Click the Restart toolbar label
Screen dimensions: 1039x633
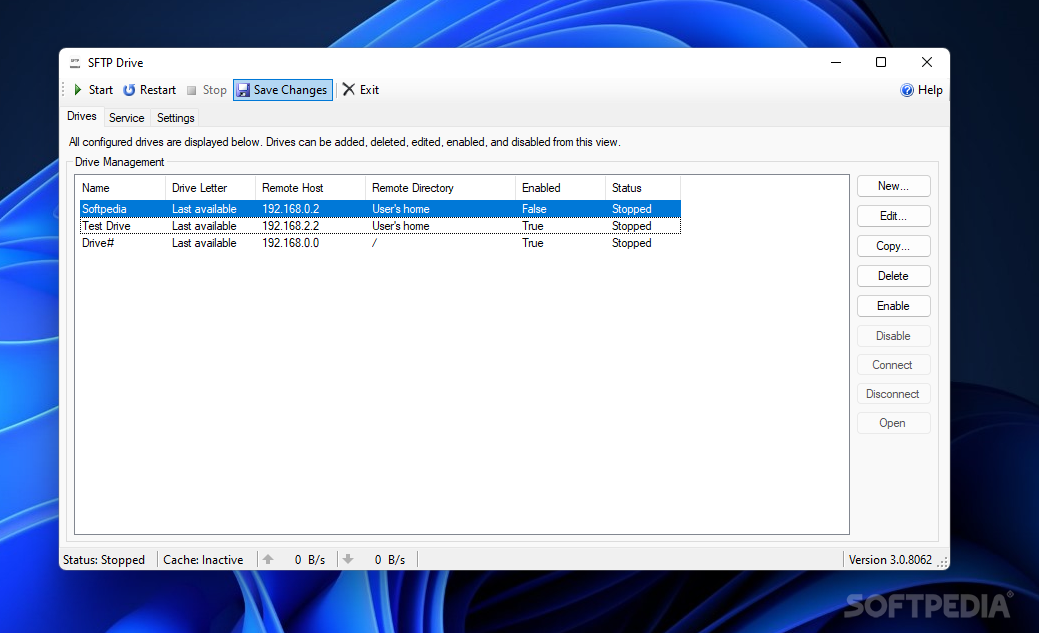pyautogui.click(x=158, y=89)
